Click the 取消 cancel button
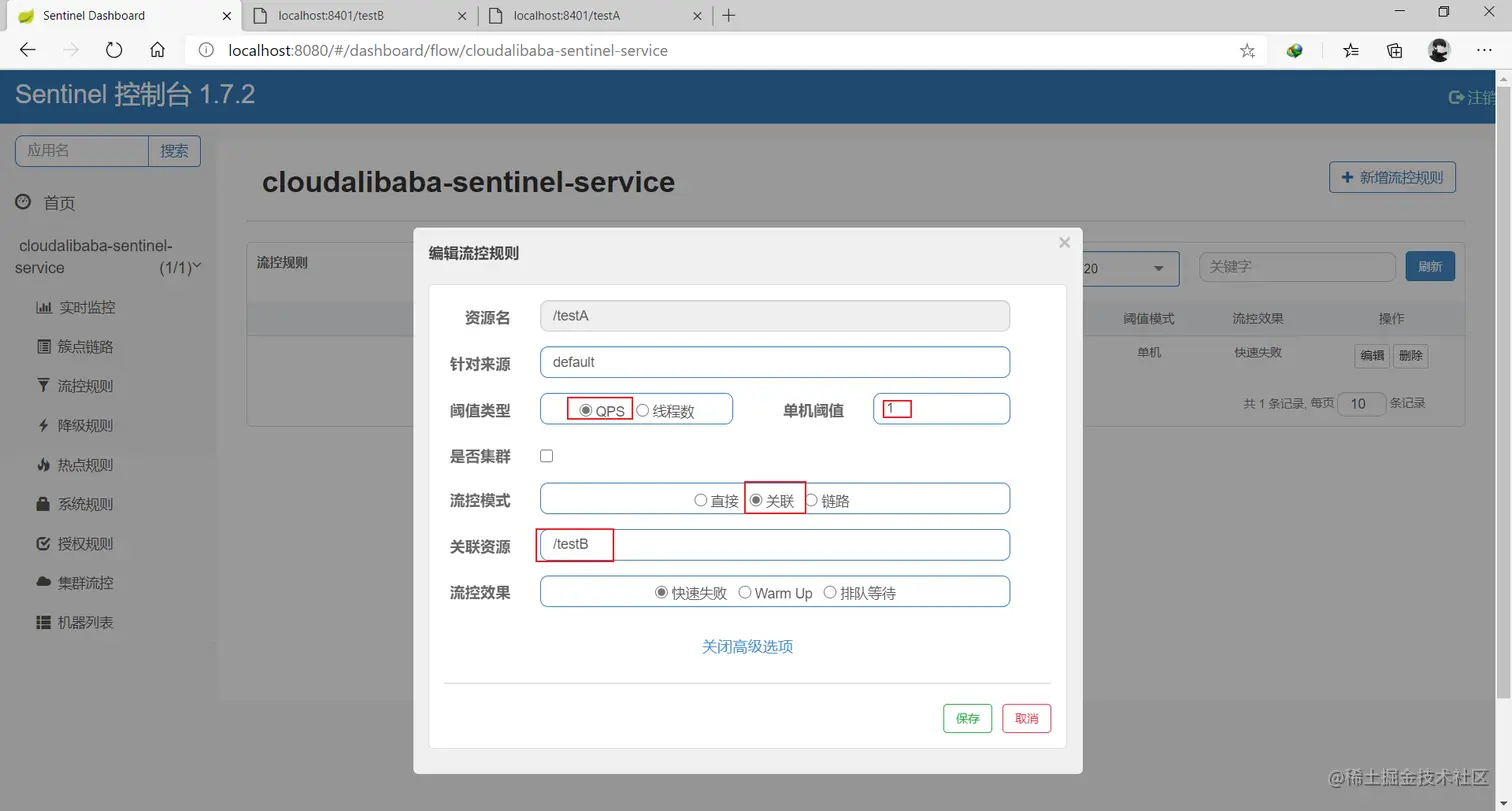1512x811 pixels. click(1027, 718)
